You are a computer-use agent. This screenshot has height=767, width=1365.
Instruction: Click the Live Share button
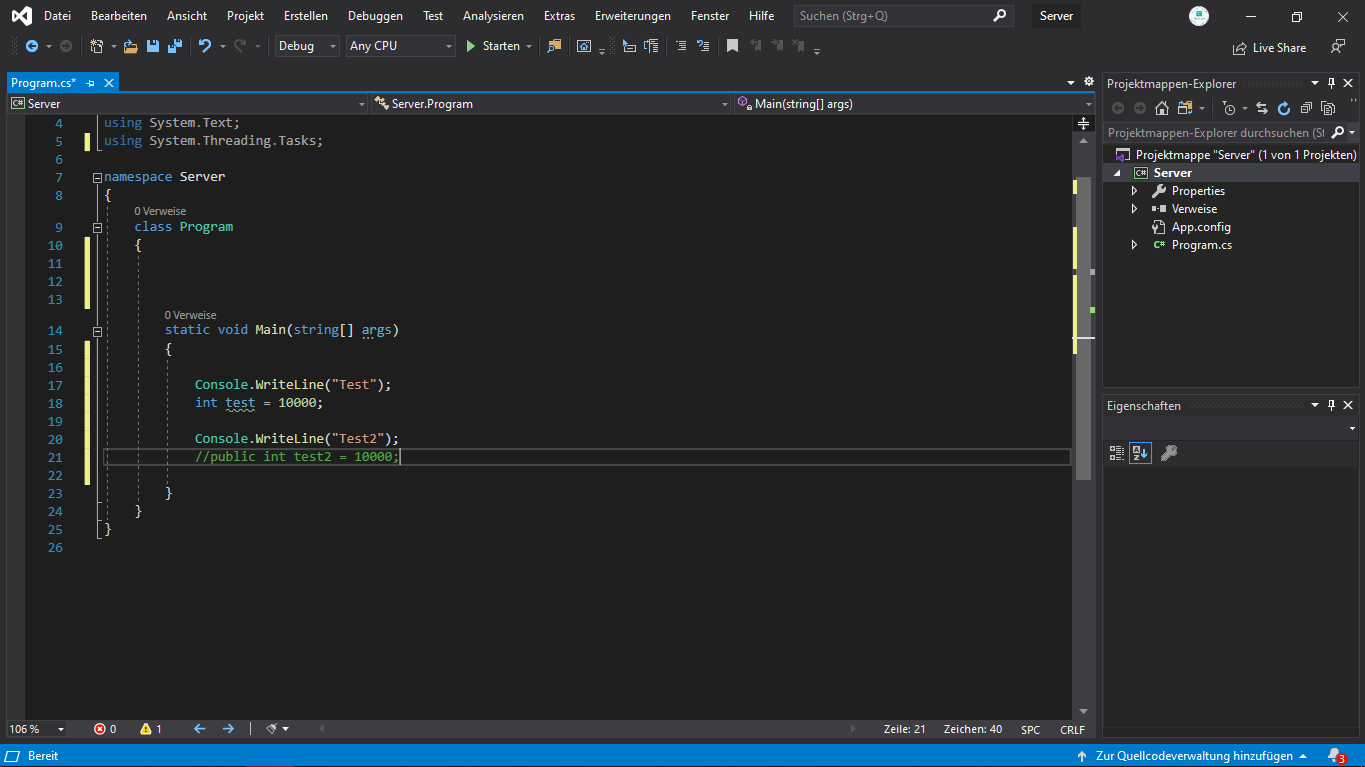point(1269,47)
